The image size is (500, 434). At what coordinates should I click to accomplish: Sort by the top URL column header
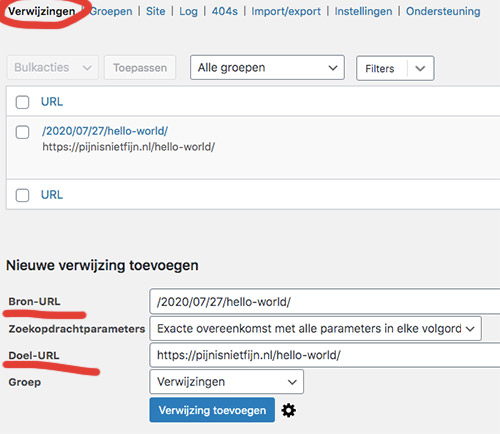52,102
